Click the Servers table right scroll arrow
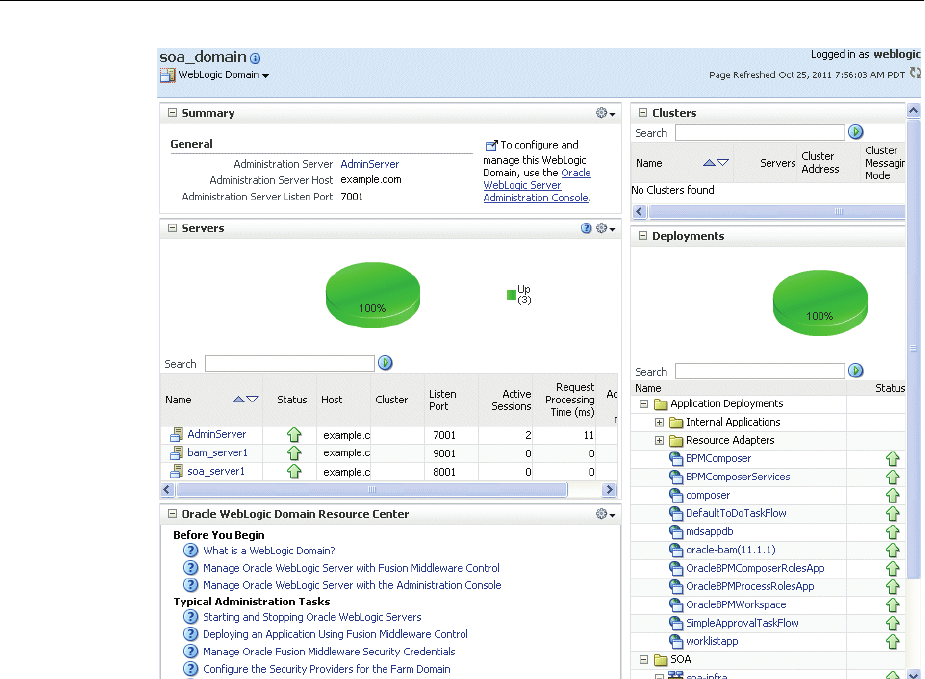925x679 pixels. [609, 489]
